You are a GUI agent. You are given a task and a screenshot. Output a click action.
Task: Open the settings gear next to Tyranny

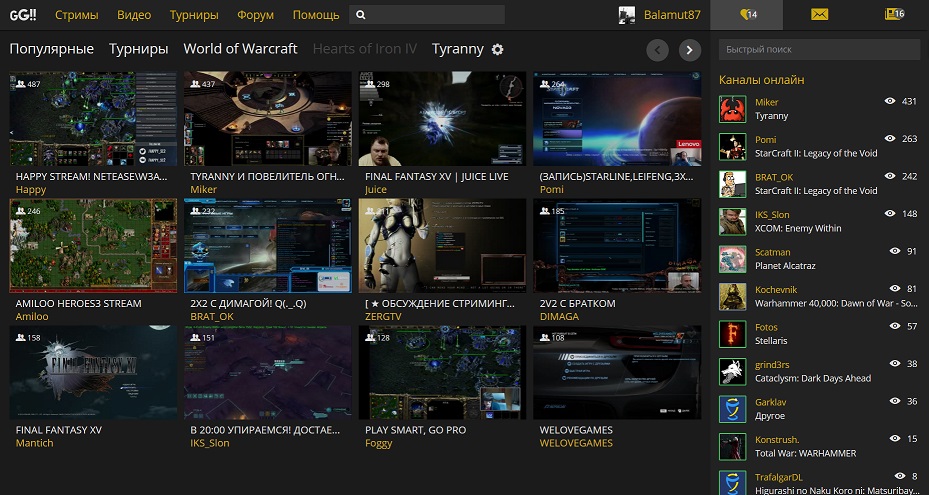[498, 49]
